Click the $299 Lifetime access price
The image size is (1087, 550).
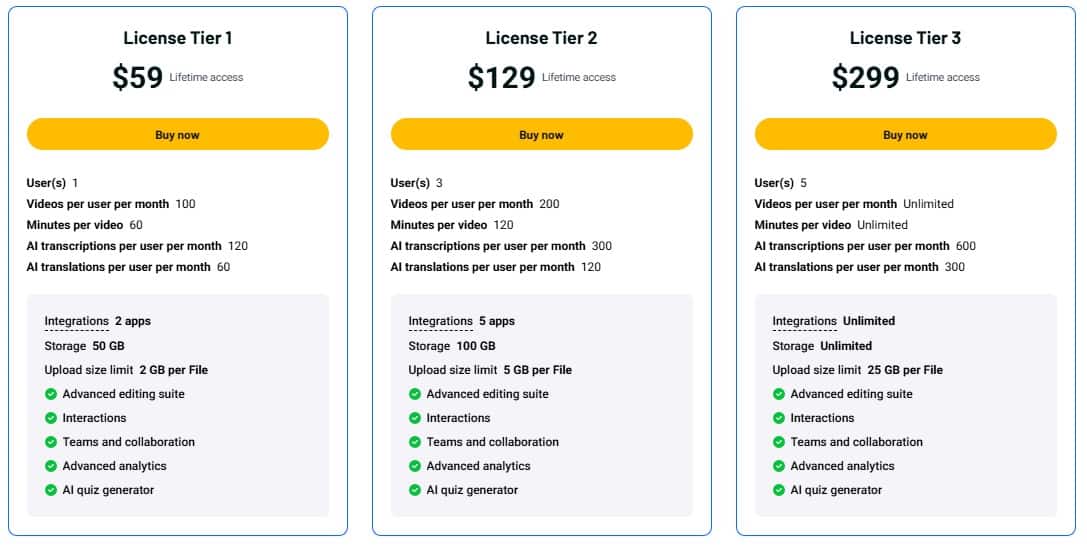pos(866,77)
